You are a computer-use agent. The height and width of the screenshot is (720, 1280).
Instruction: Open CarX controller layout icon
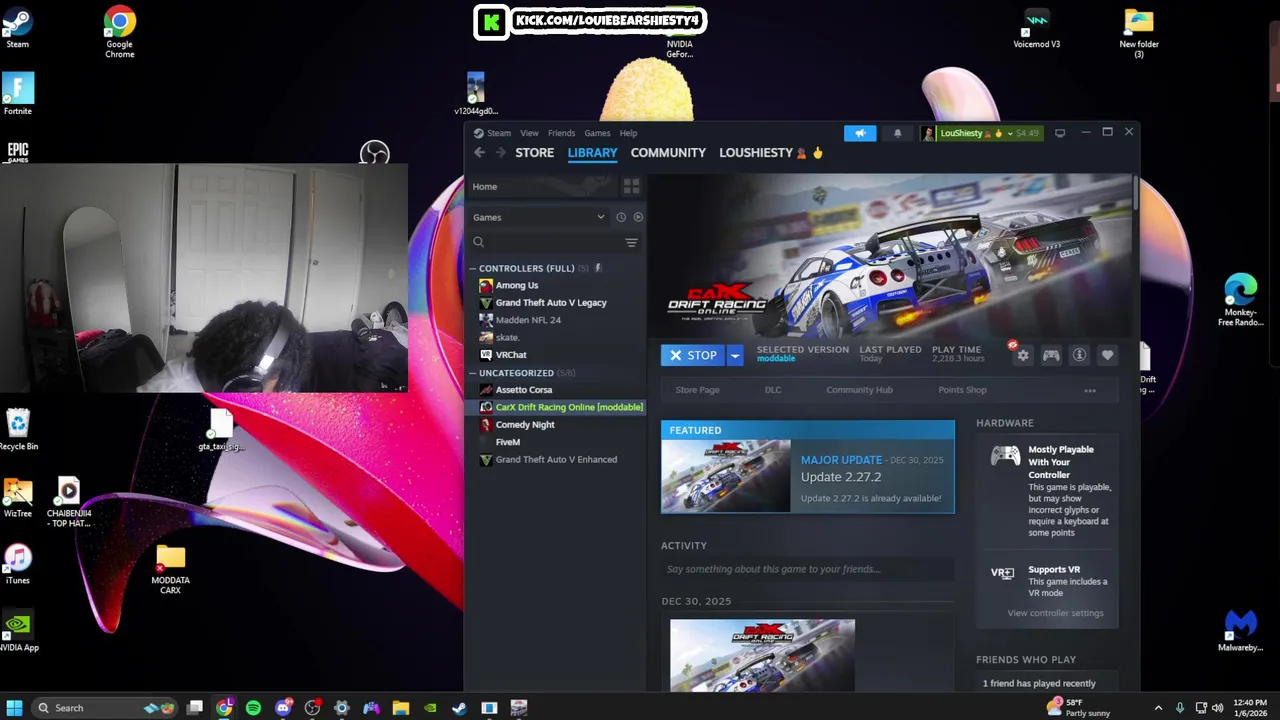[1051, 356]
